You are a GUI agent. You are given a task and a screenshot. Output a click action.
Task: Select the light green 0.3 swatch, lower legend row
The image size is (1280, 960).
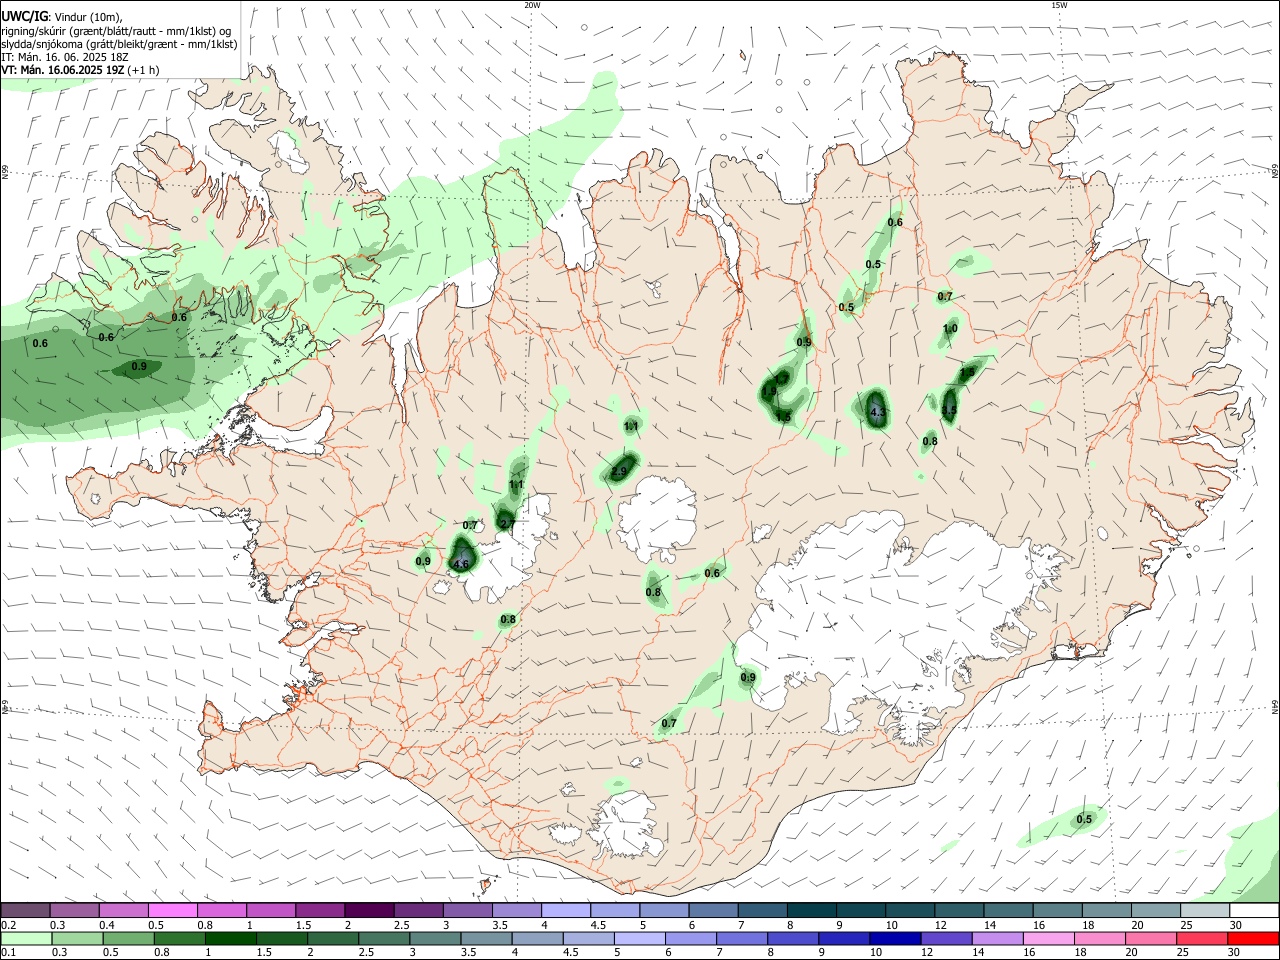point(76,939)
